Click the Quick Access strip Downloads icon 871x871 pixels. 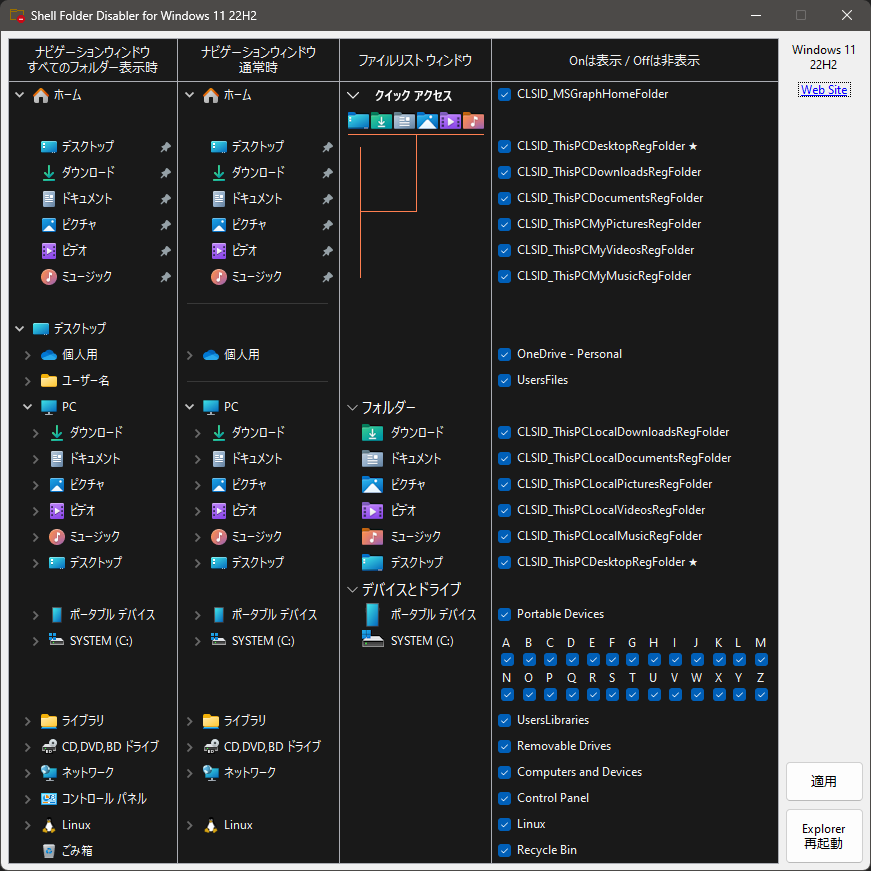pos(381,121)
